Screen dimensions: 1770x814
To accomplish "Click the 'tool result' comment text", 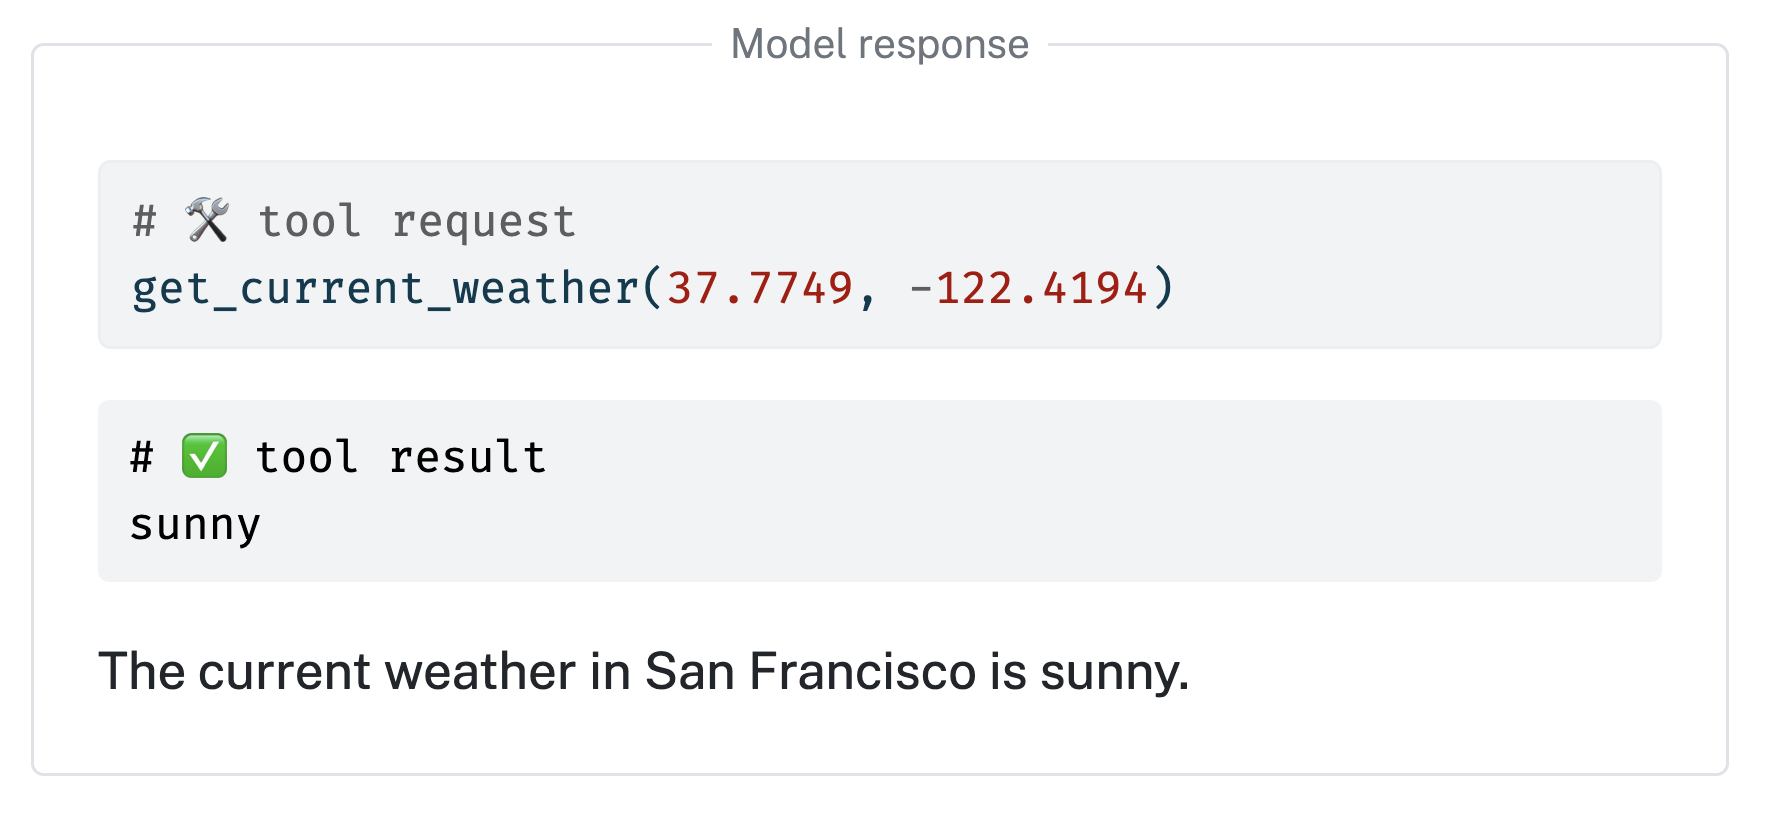I will (400, 457).
